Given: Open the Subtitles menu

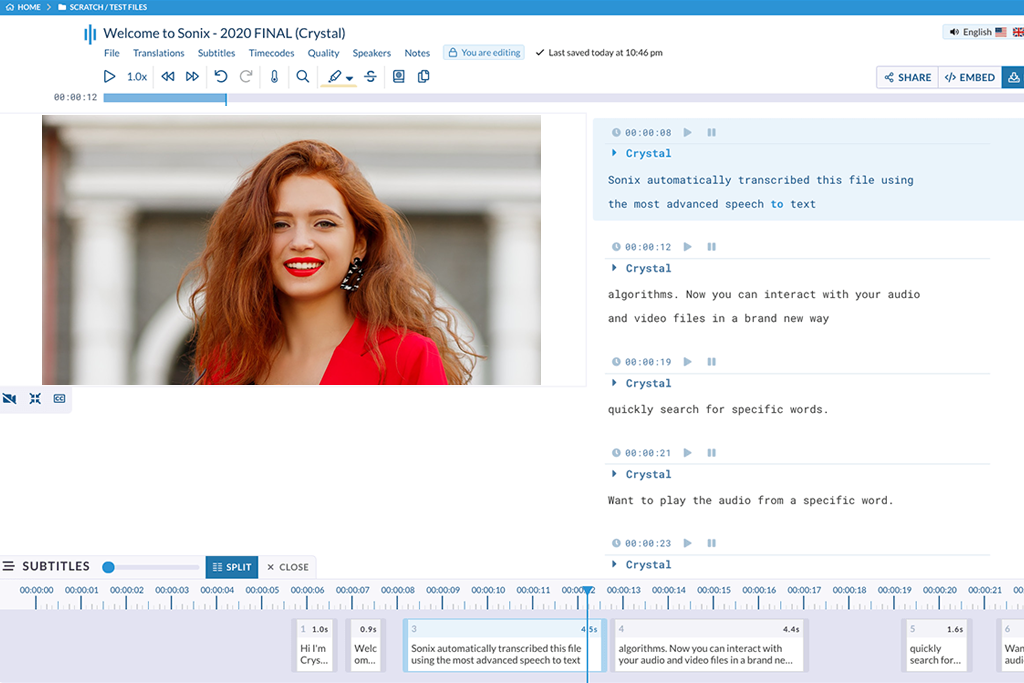Looking at the screenshot, I should pyautogui.click(x=216, y=53).
